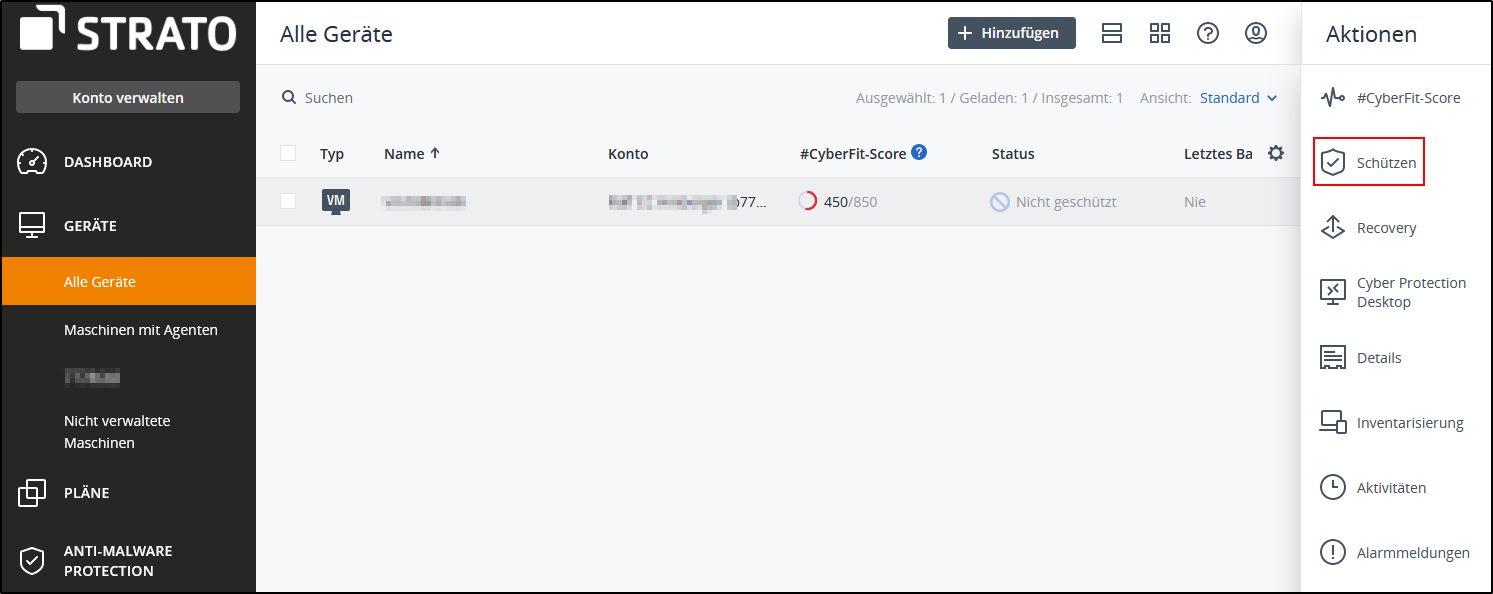Click the VM device type icon
This screenshot has height=594, width=1493.
click(336, 201)
